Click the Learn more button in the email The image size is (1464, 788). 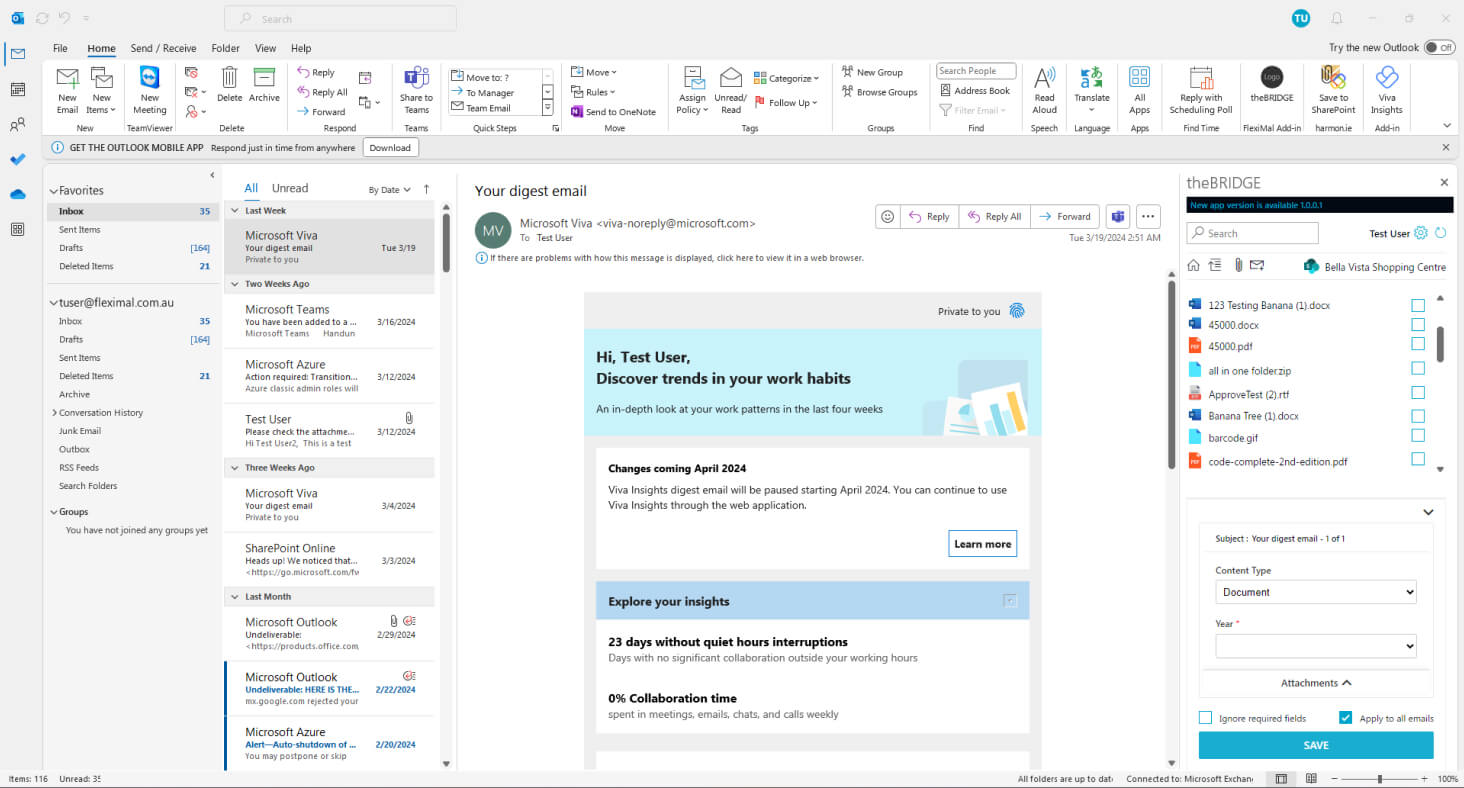click(982, 543)
